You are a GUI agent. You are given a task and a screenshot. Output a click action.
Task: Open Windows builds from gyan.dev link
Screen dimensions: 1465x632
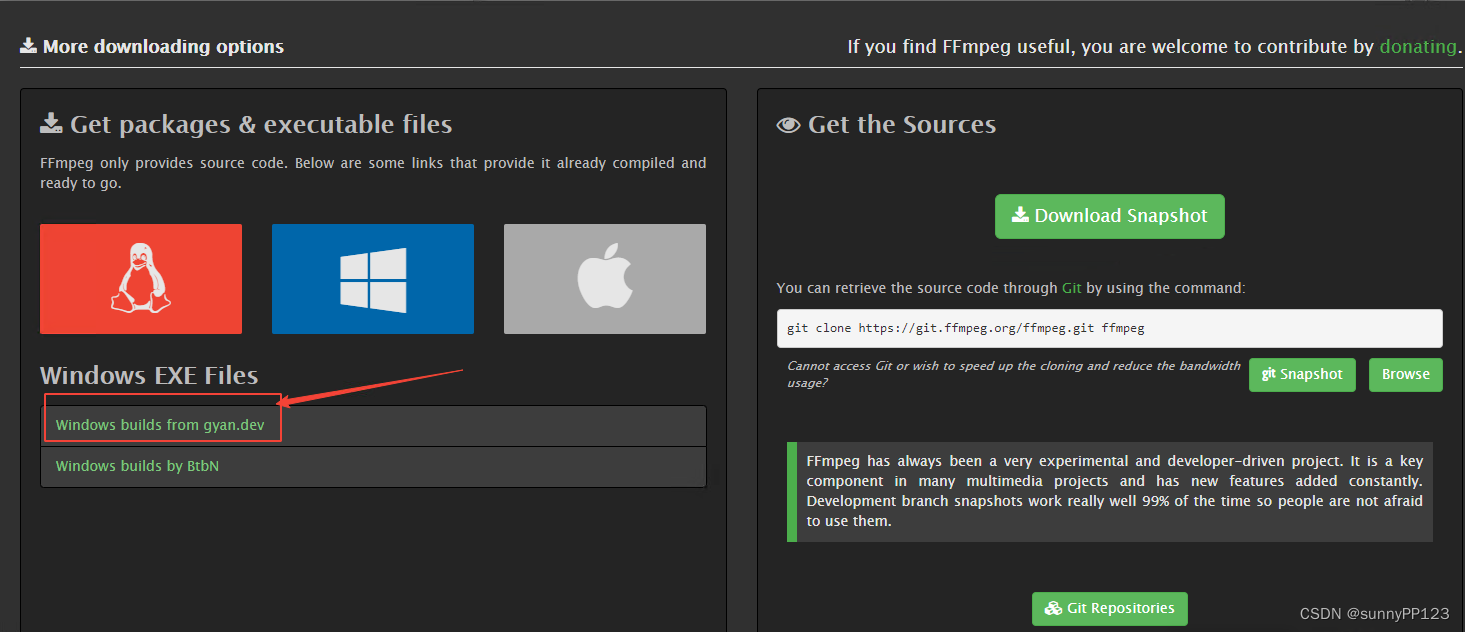tap(160, 425)
